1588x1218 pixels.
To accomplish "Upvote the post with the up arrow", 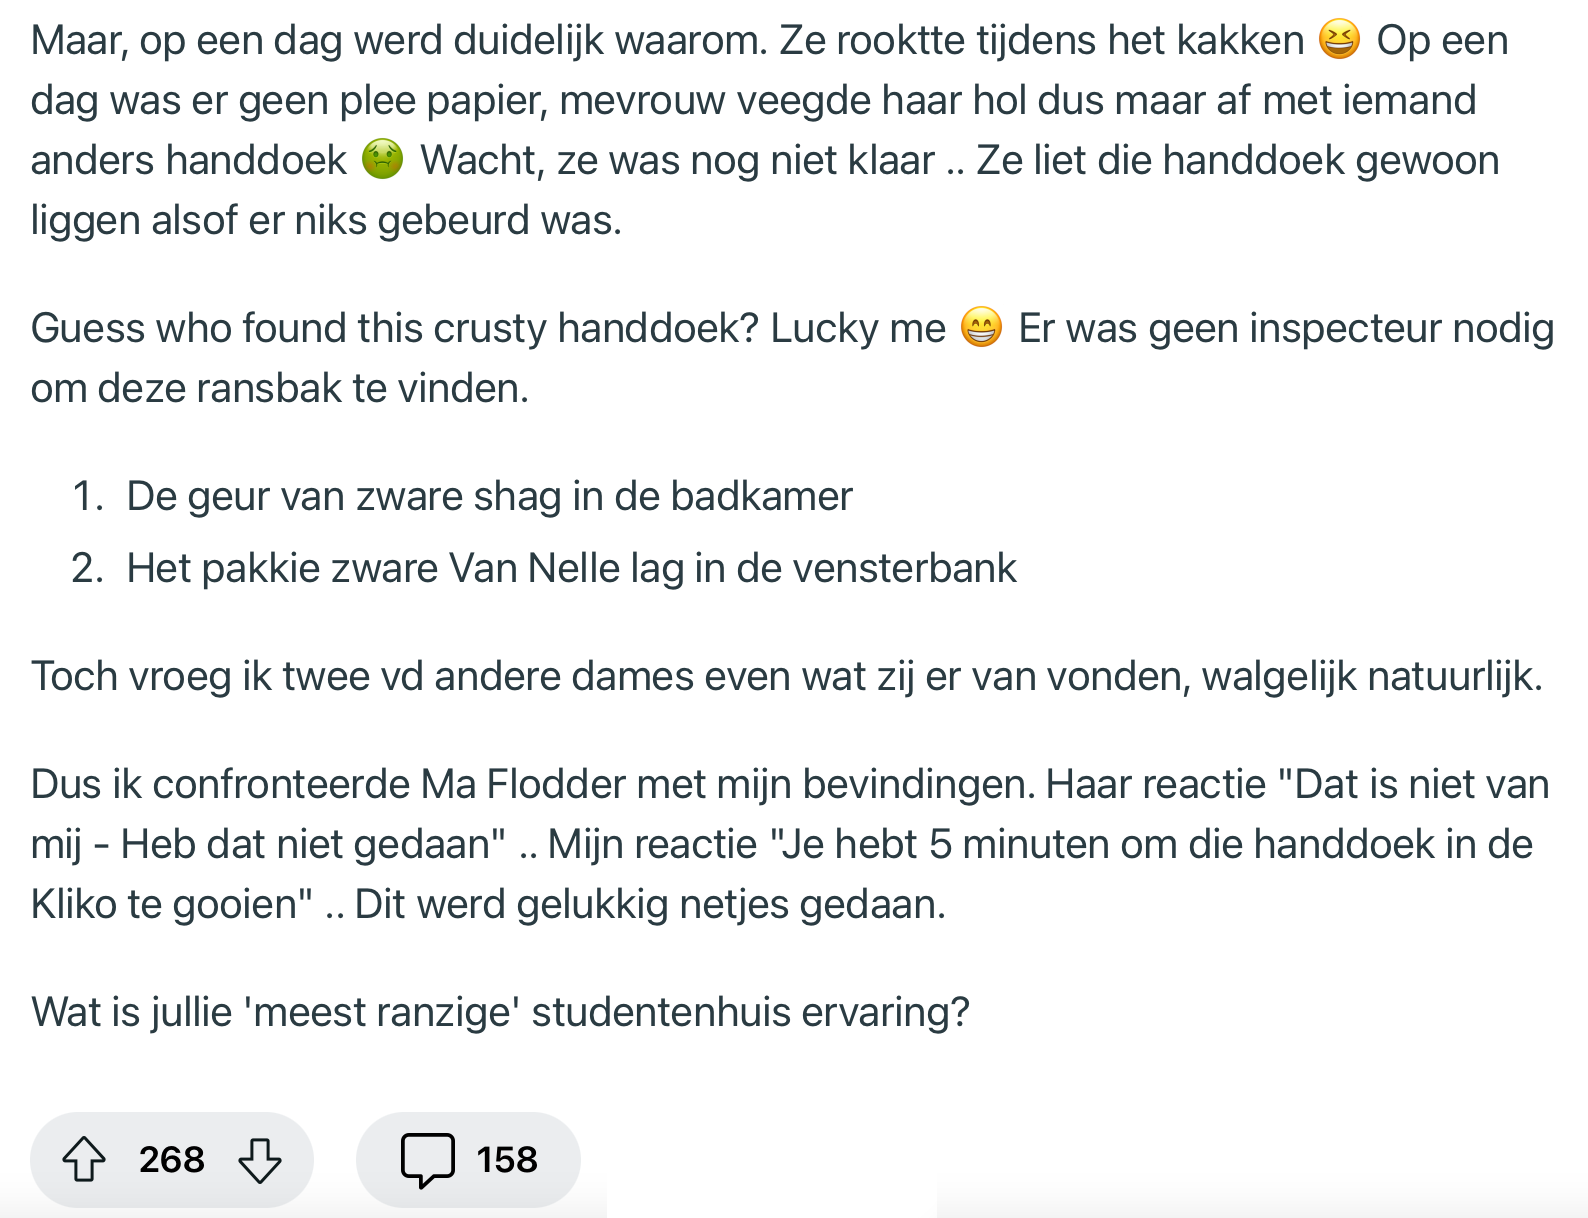I will click(84, 1160).
